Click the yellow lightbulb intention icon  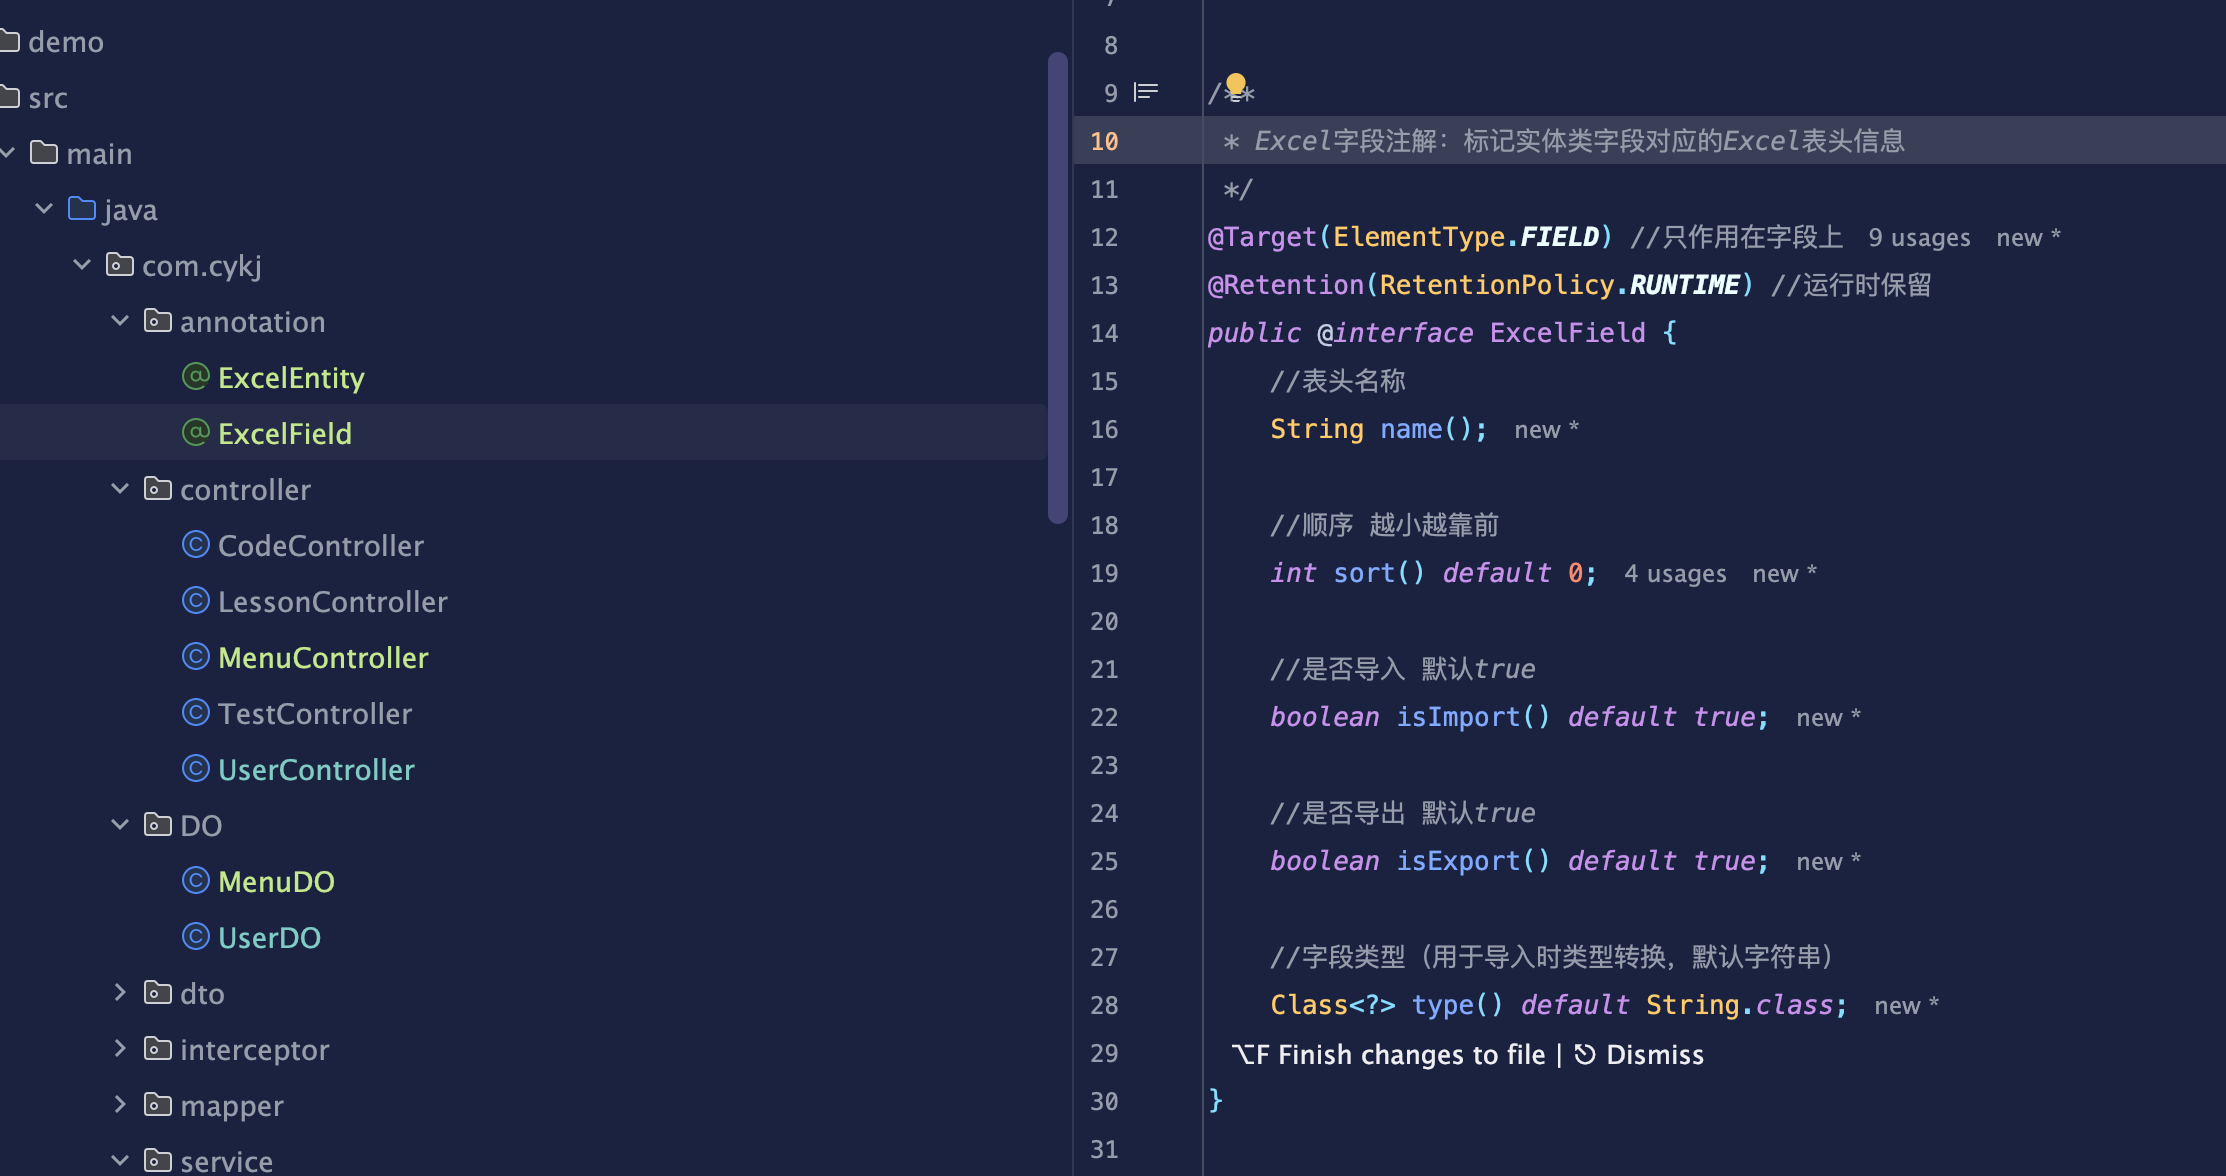[1236, 84]
